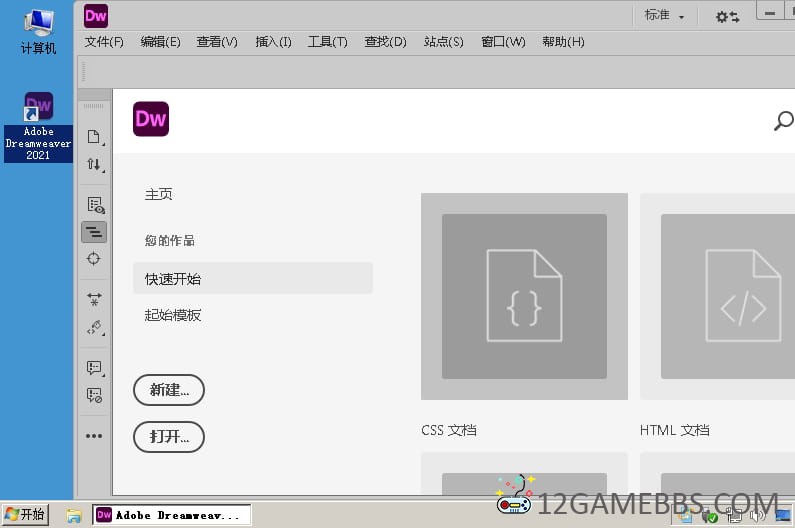795x528 pixels.
Task: Remove comment tool icon in sidebar
Action: tap(94, 395)
